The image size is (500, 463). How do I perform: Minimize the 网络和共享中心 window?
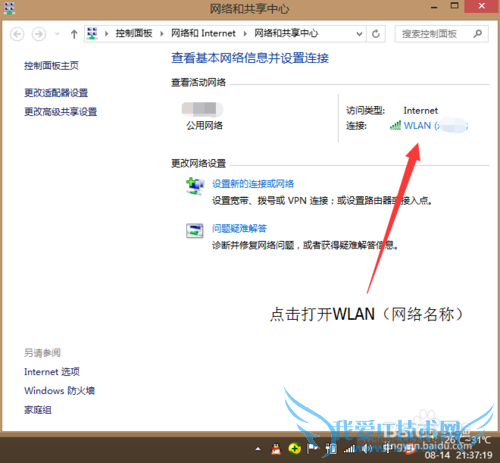point(434,6)
